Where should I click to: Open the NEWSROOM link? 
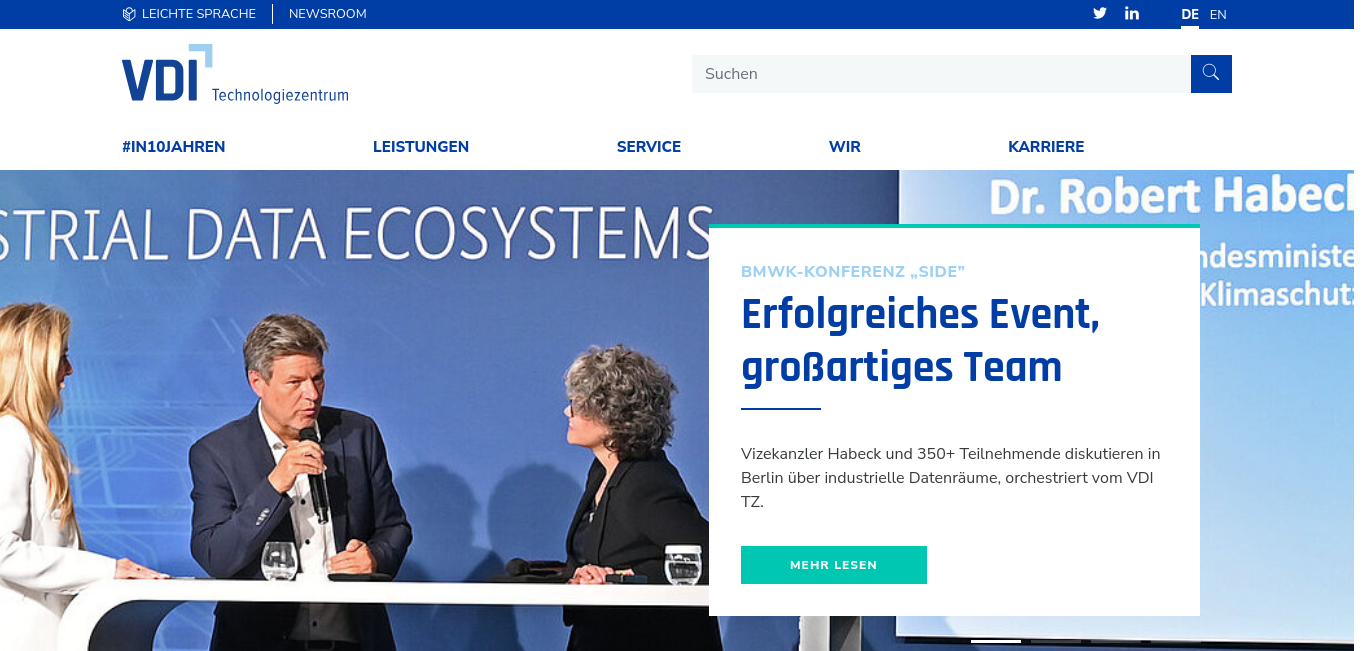pyautogui.click(x=328, y=14)
